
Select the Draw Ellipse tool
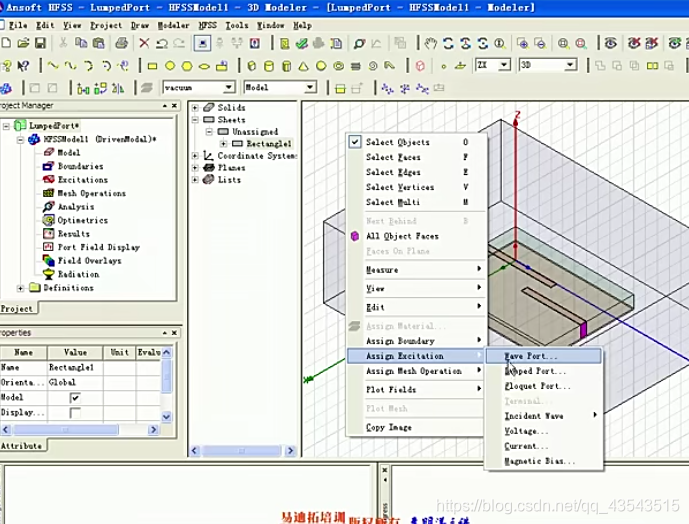click(204, 66)
